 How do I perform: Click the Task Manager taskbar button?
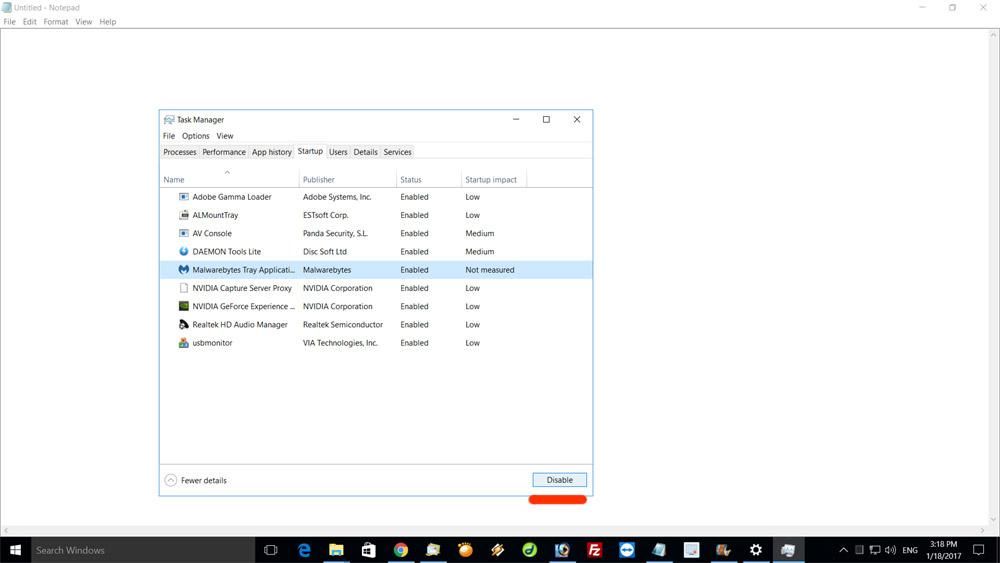(788, 550)
